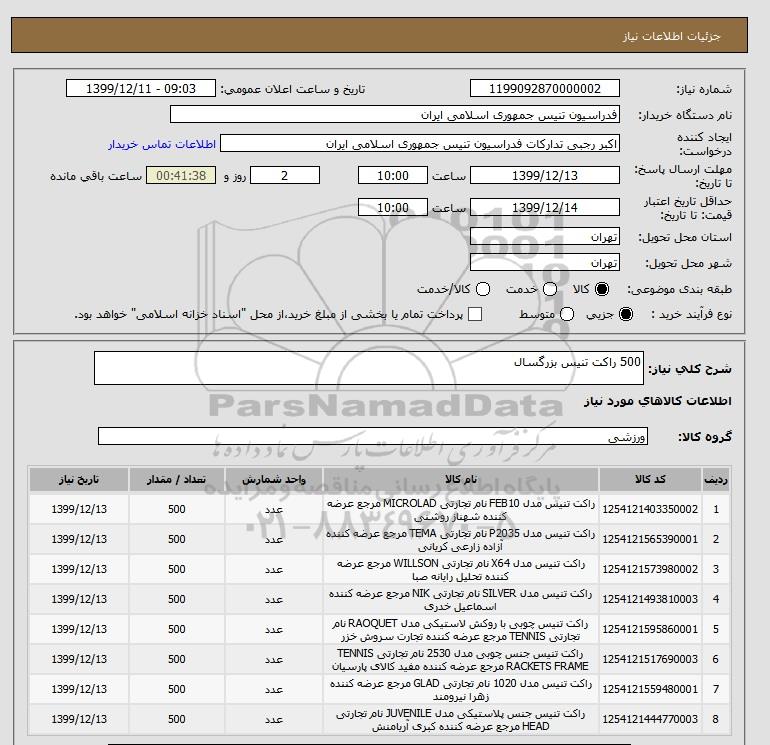Click response deadline date 1399/12/13 field

coord(545,175)
